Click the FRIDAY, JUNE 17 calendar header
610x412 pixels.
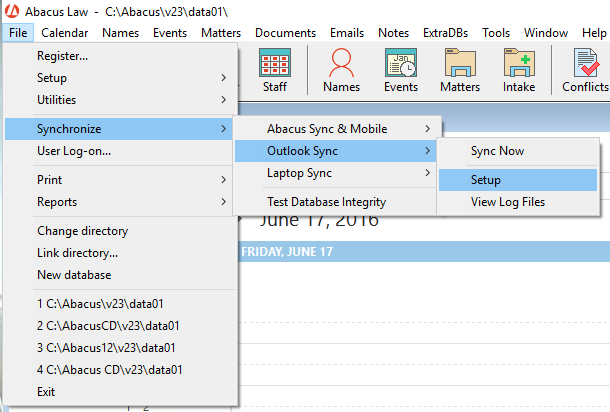point(424,252)
